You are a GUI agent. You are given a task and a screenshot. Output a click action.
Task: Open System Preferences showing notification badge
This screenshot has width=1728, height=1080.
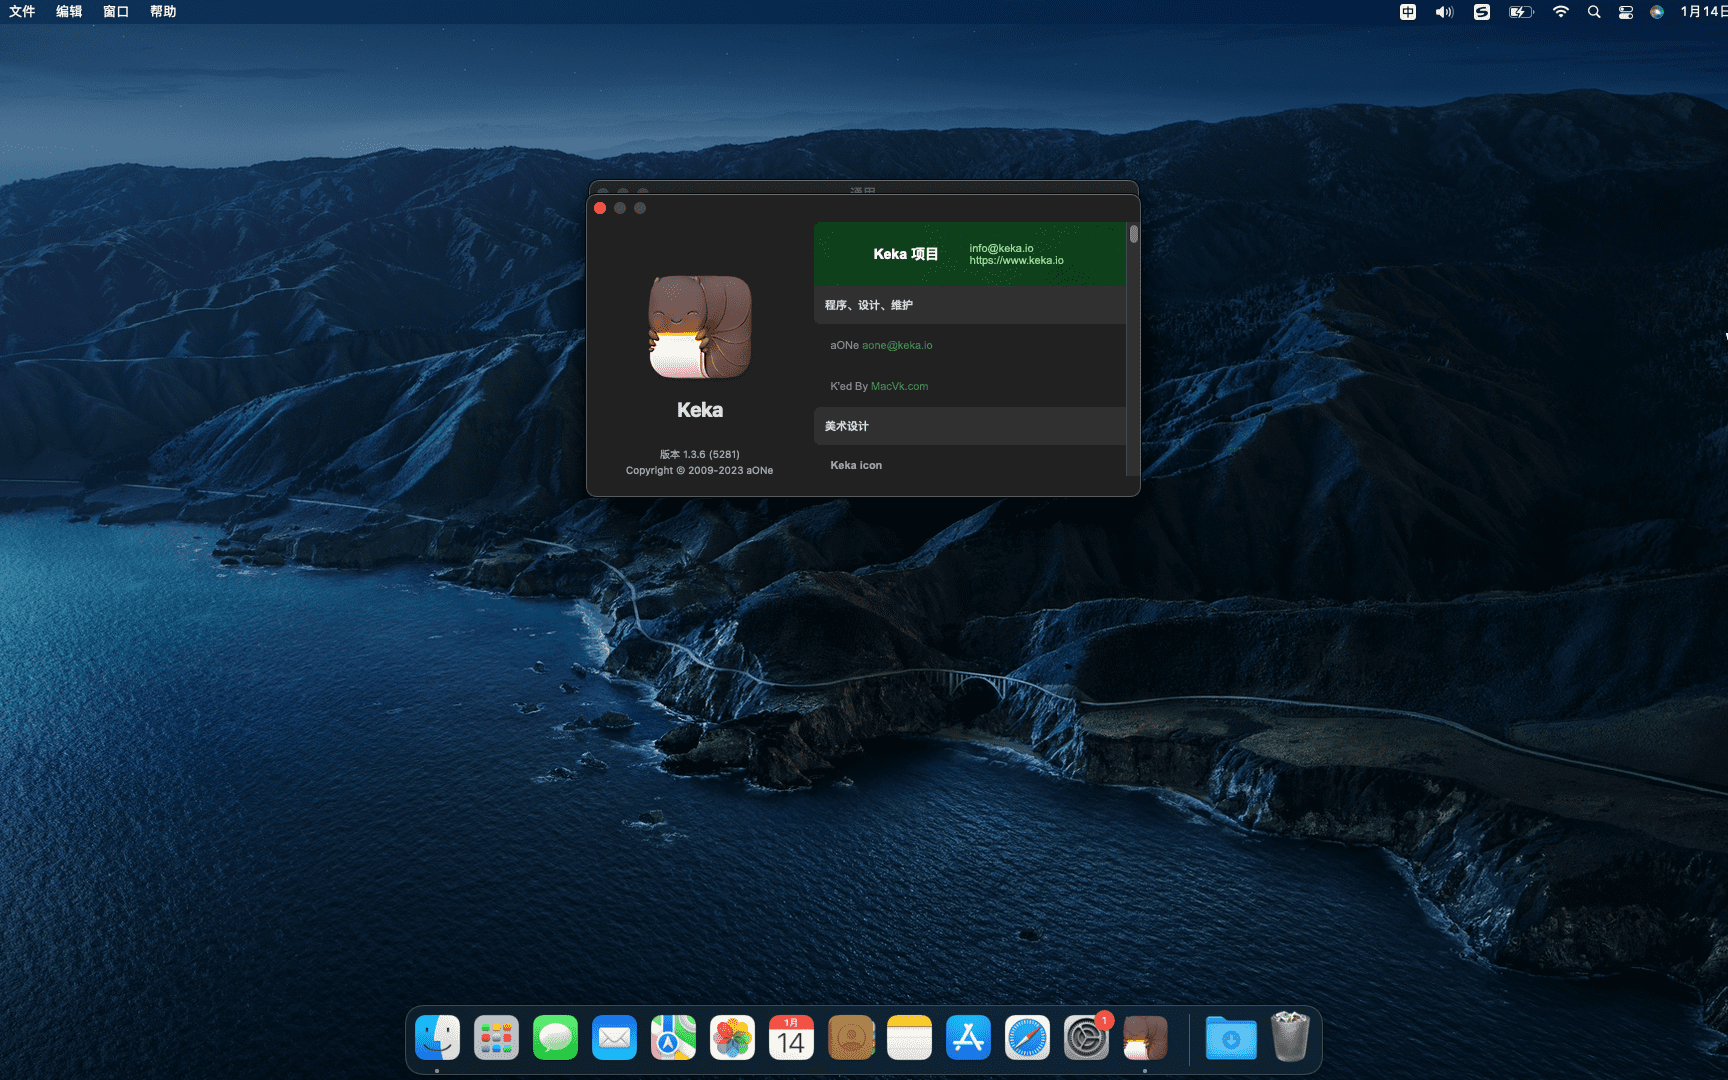click(x=1086, y=1038)
